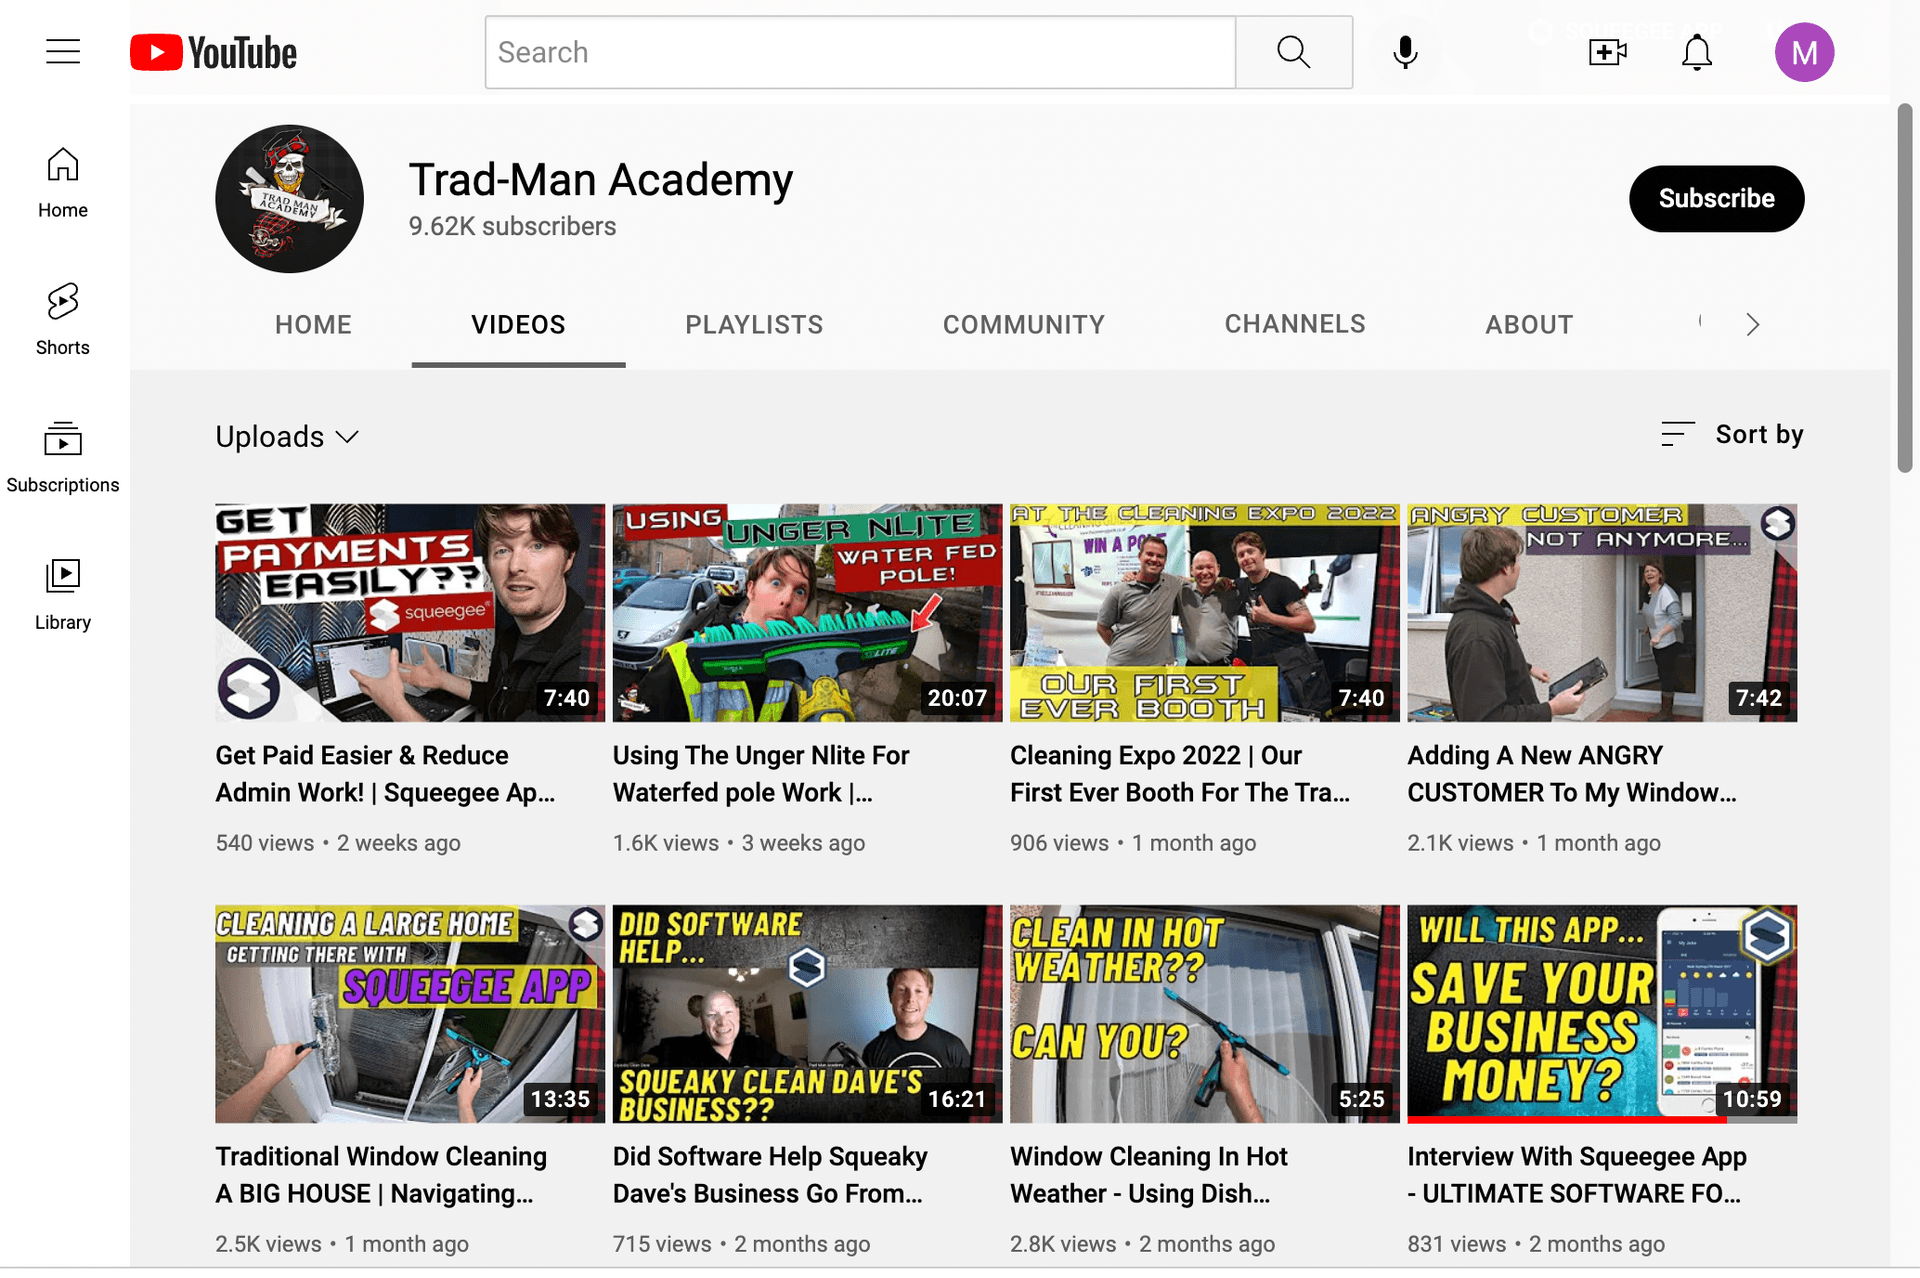The height and width of the screenshot is (1278, 1920).
Task: Open the Unger Nlite water fed pole thumbnail
Action: tap(807, 613)
